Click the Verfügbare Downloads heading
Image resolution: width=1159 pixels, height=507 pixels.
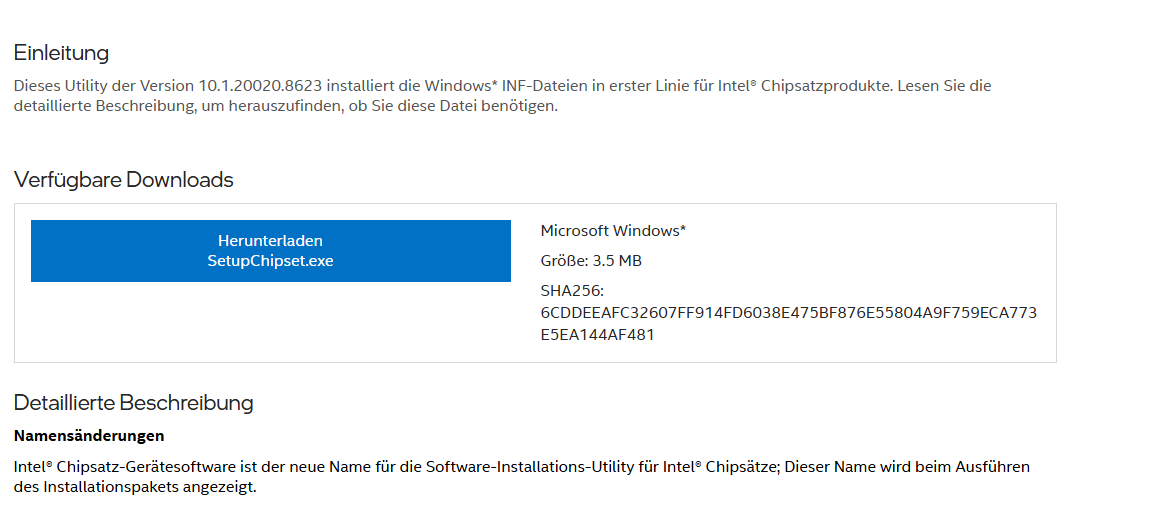pyautogui.click(x=123, y=180)
